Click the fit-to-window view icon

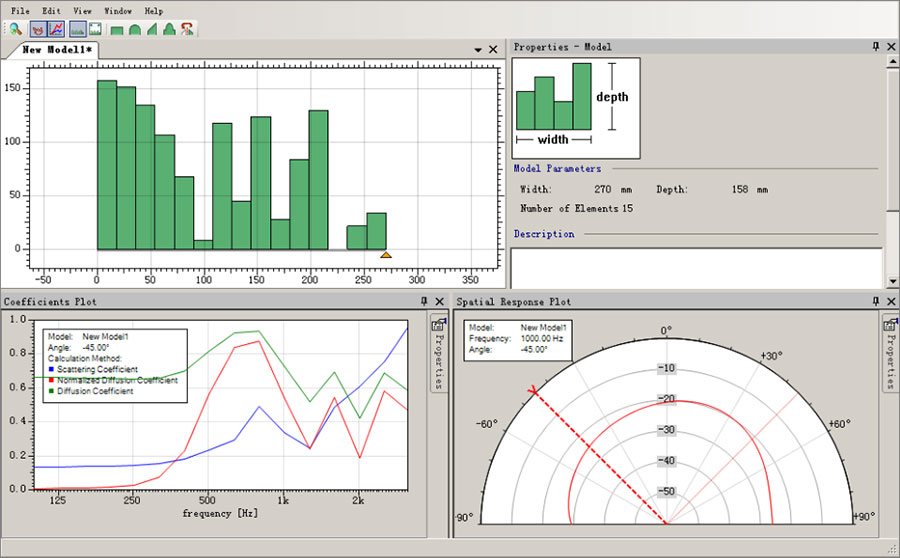pyautogui.click(x=95, y=29)
